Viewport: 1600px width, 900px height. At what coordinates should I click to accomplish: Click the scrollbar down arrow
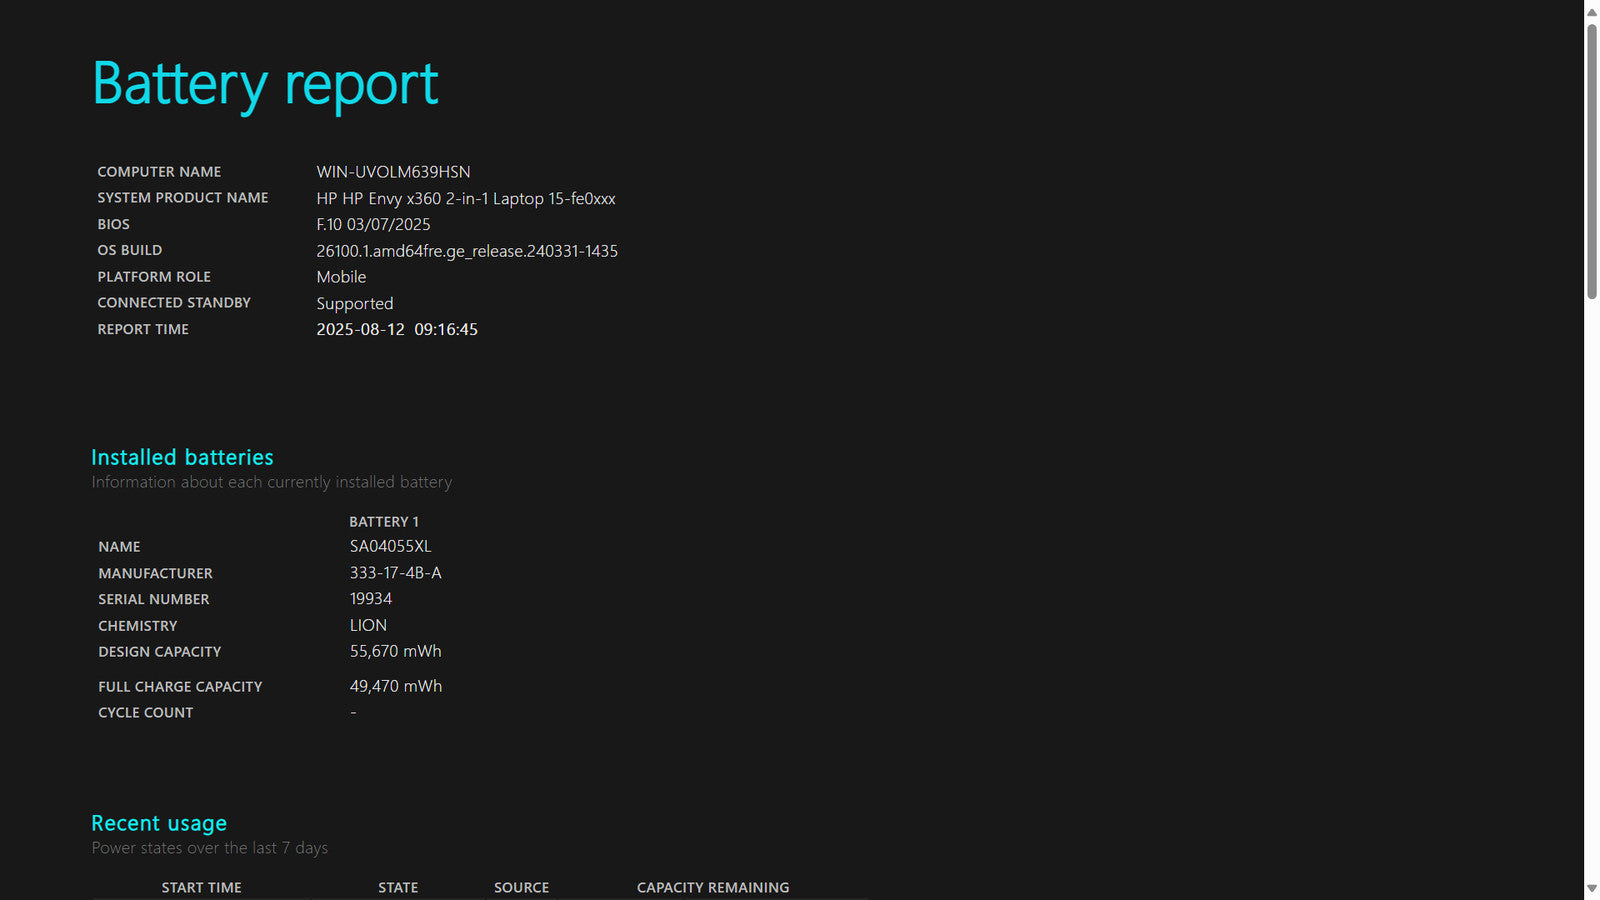1591,888
